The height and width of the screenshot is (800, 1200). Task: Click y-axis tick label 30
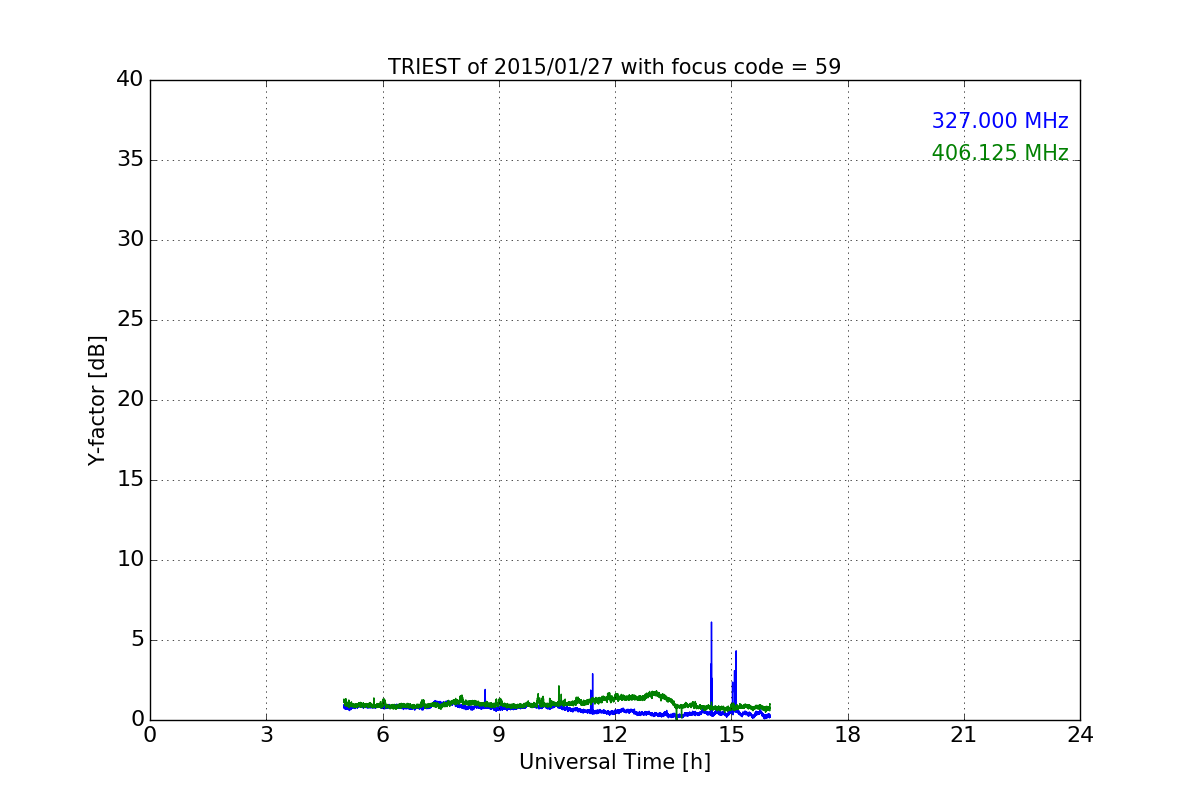point(130,240)
